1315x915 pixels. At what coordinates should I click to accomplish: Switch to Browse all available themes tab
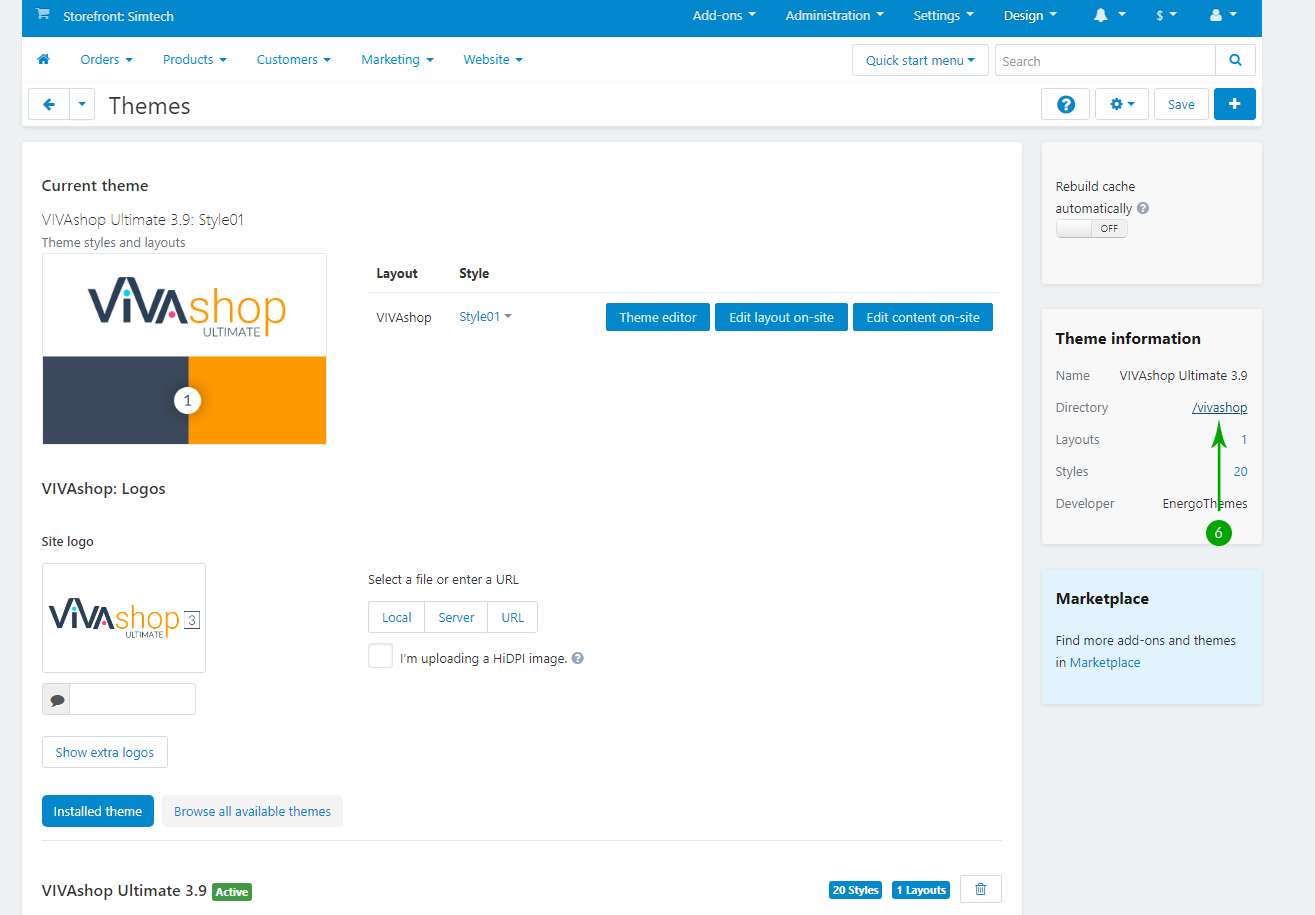tap(252, 811)
